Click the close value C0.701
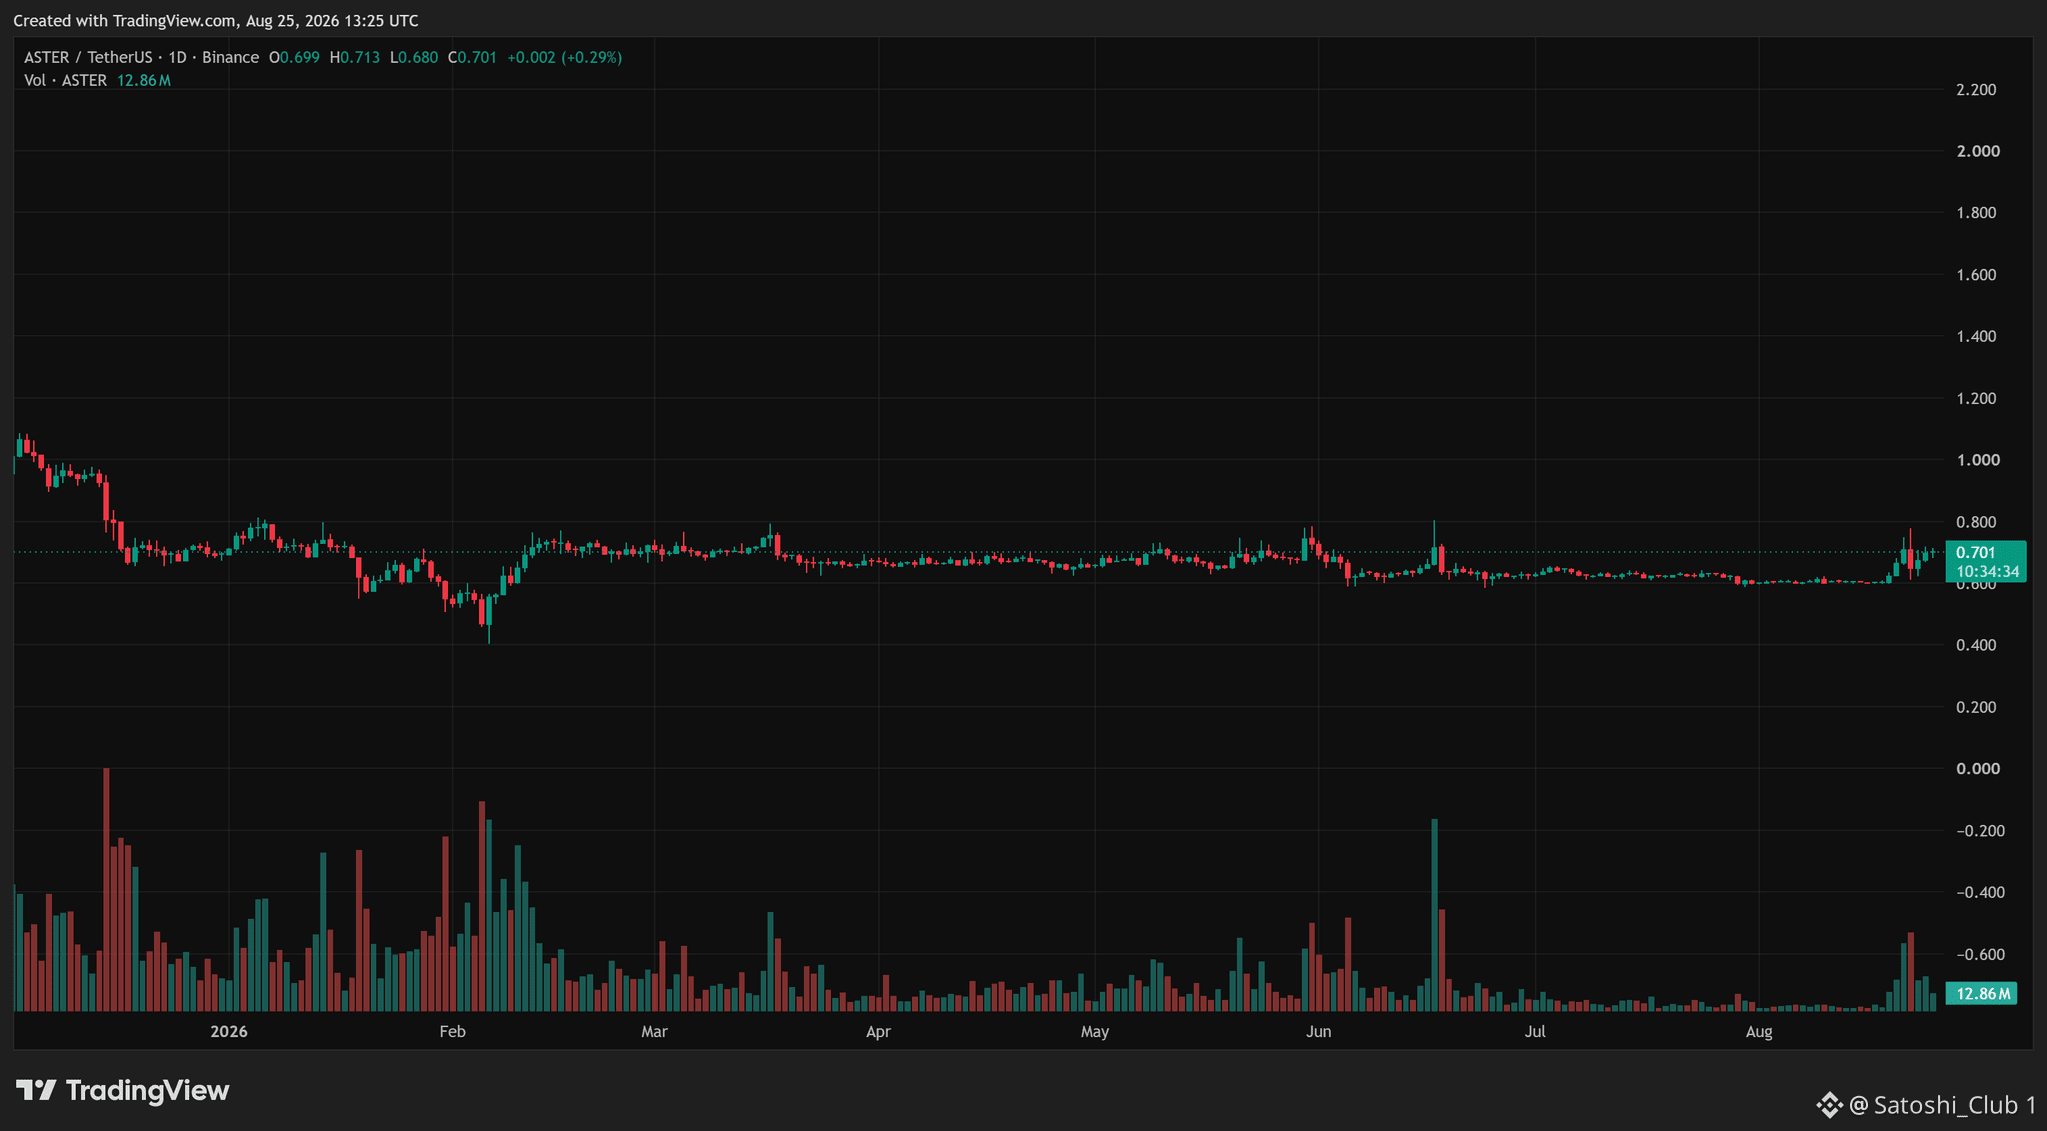 pos(472,58)
